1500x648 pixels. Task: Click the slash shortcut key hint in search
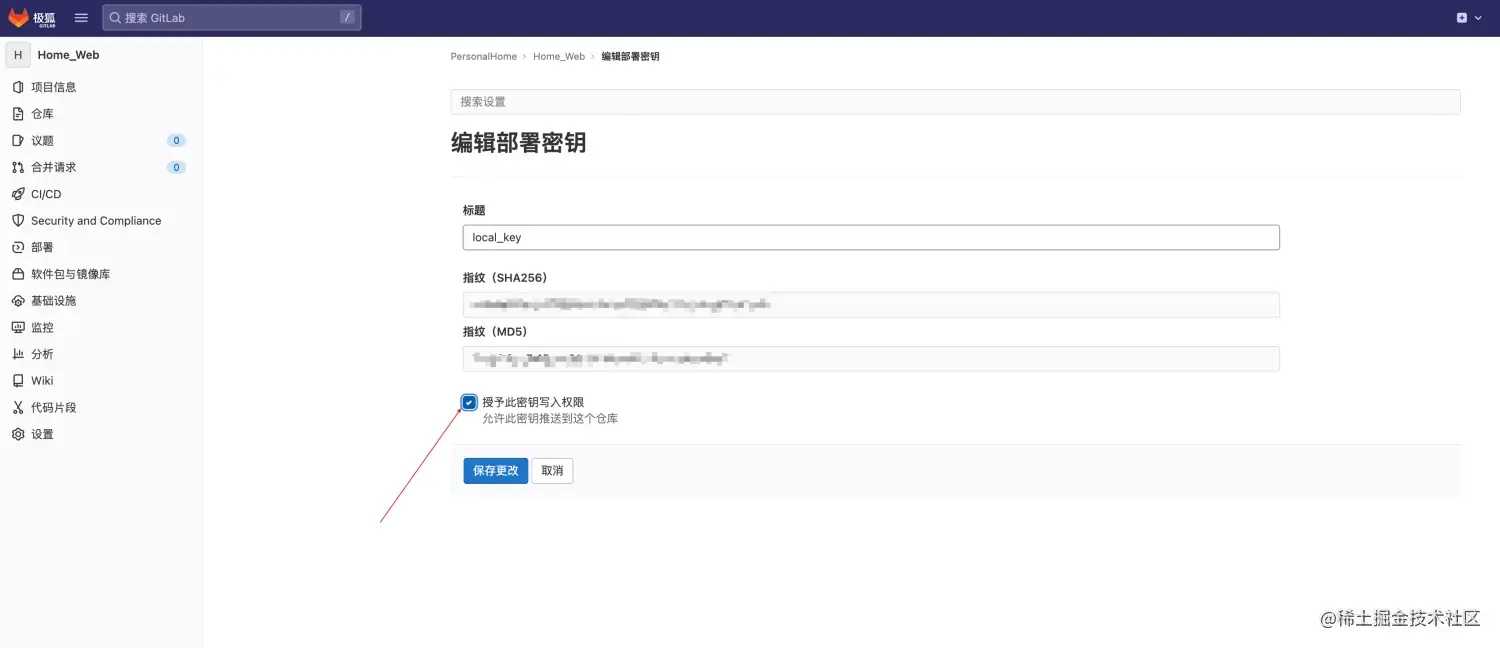346,17
